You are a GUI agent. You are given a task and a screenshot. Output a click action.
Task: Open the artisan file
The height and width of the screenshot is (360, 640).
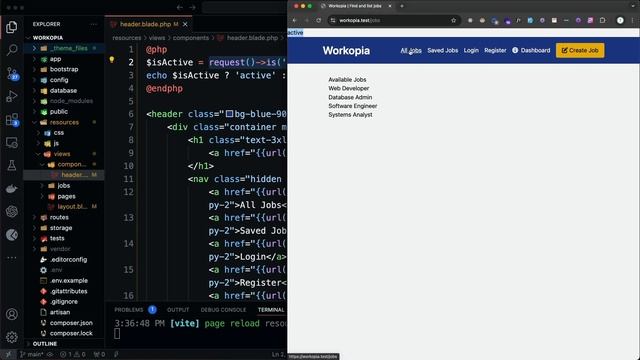[x=60, y=312]
